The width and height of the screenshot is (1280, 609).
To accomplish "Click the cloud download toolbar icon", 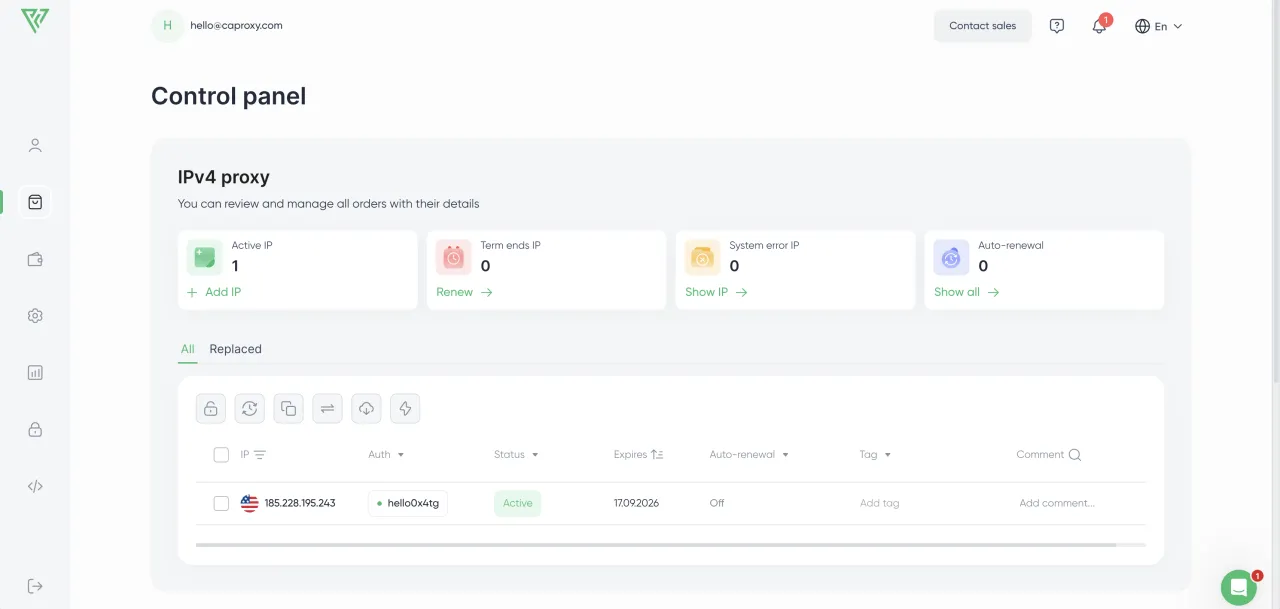I will 366,408.
